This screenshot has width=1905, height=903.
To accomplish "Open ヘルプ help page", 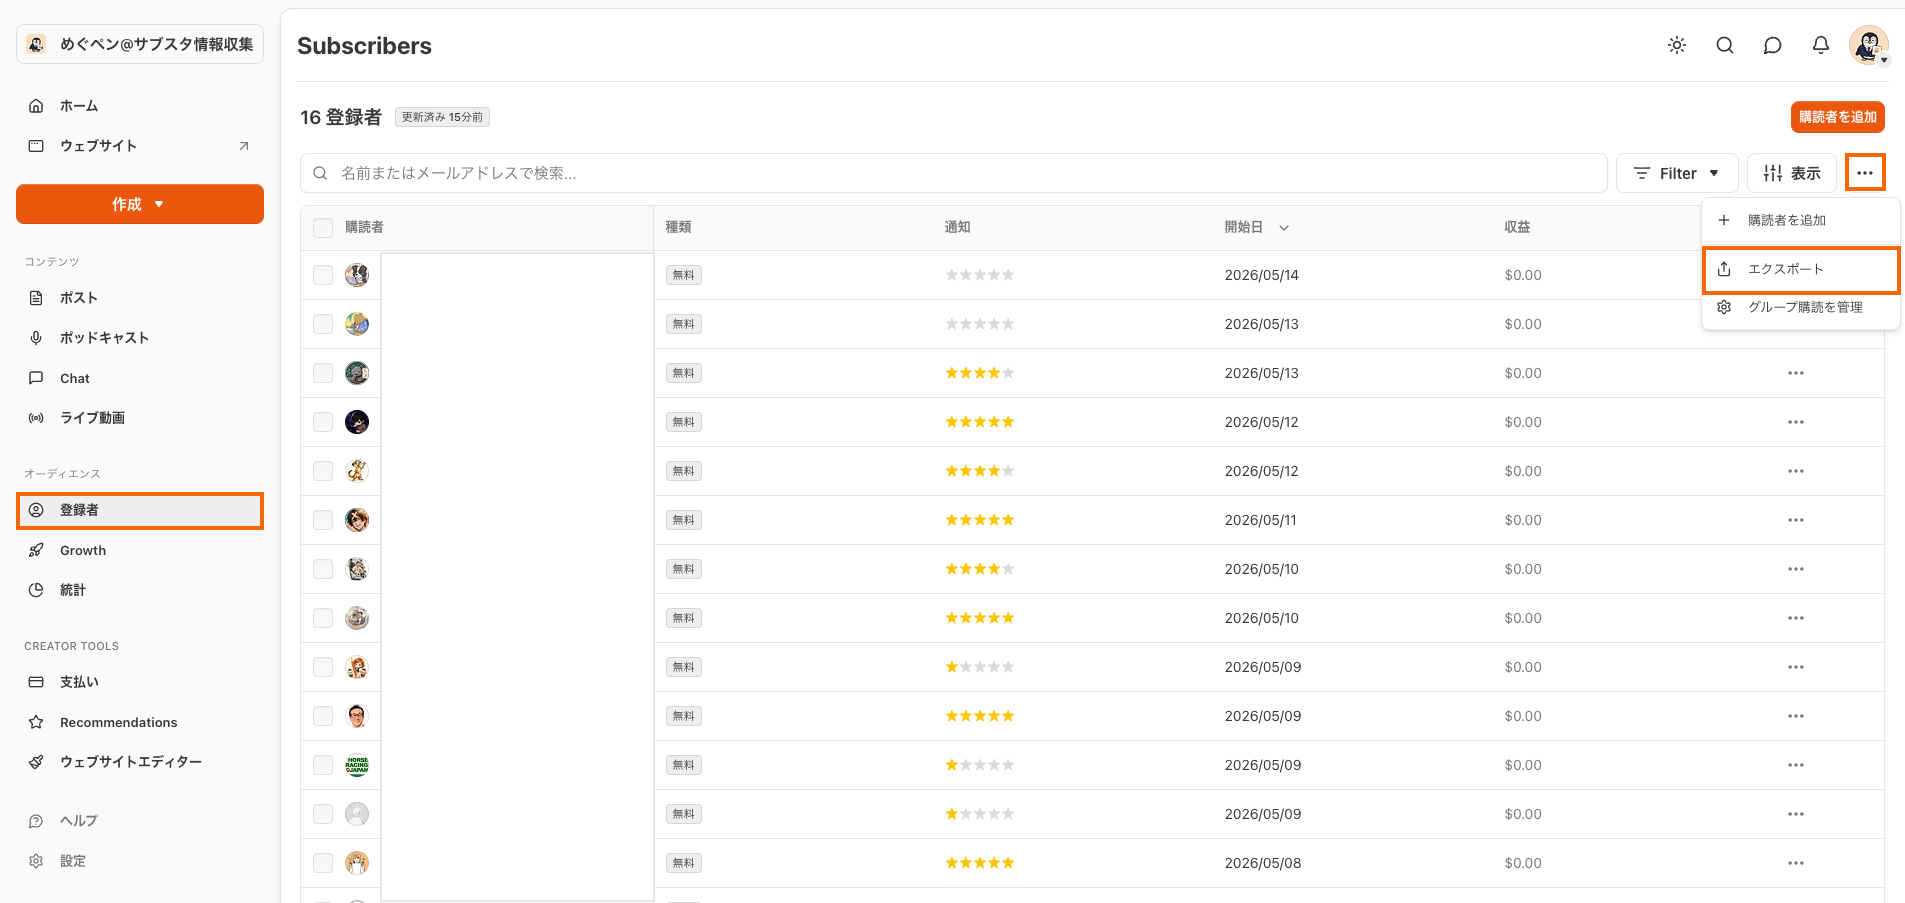I will (x=140, y=821).
